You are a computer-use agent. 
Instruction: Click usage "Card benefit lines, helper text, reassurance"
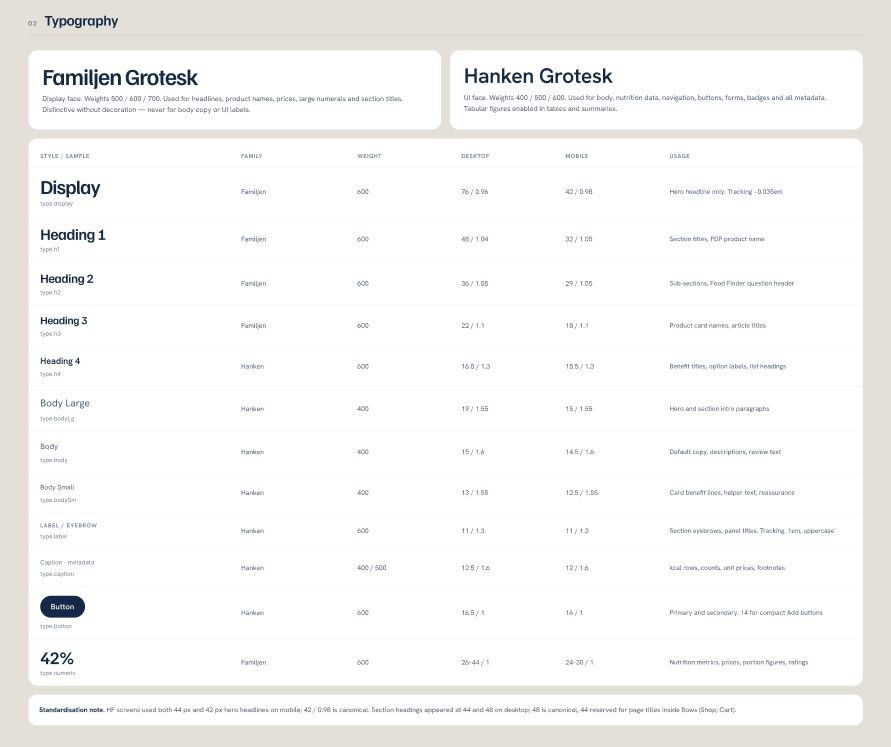(x=732, y=493)
